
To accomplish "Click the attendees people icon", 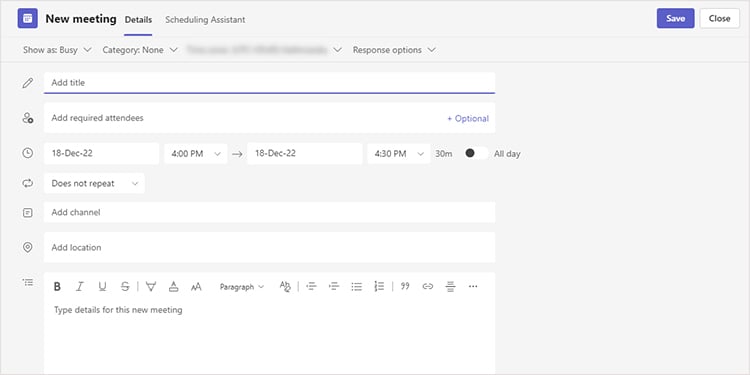I will click(28, 118).
